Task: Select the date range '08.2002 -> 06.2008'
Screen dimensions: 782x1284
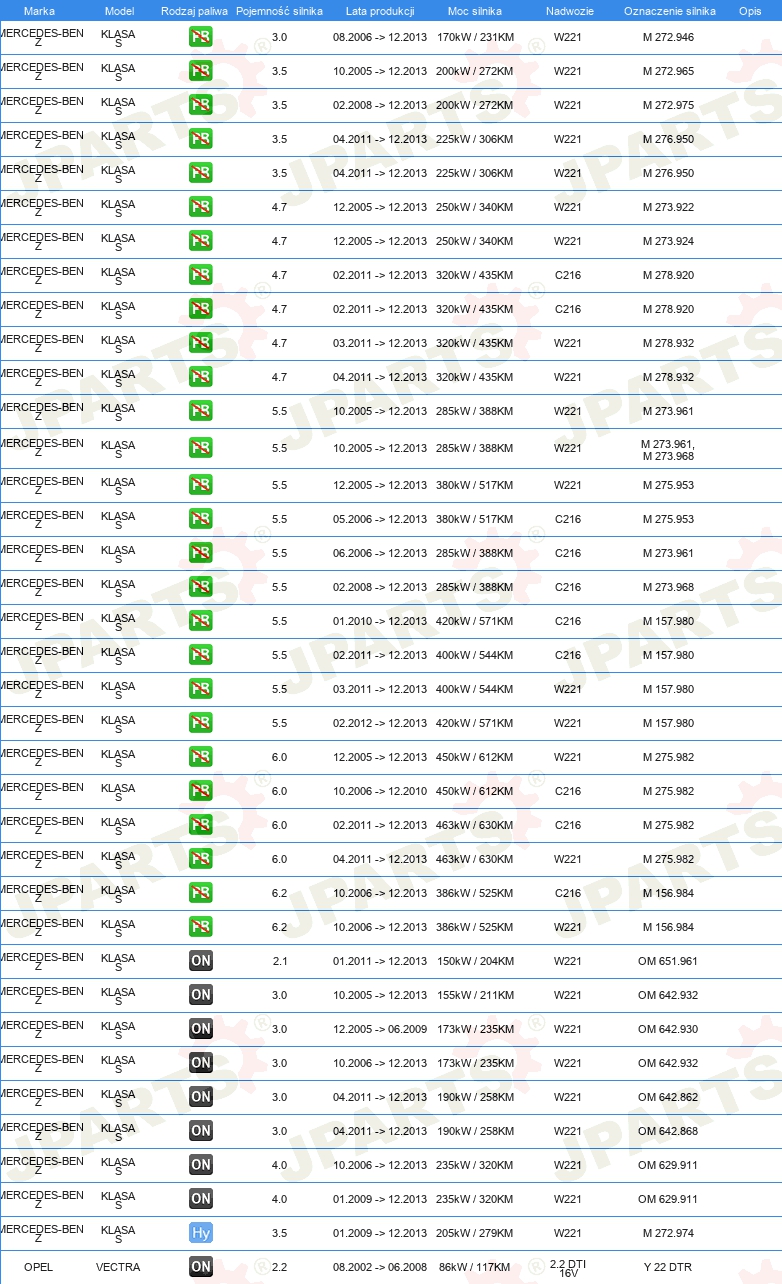Action: tap(380, 1267)
